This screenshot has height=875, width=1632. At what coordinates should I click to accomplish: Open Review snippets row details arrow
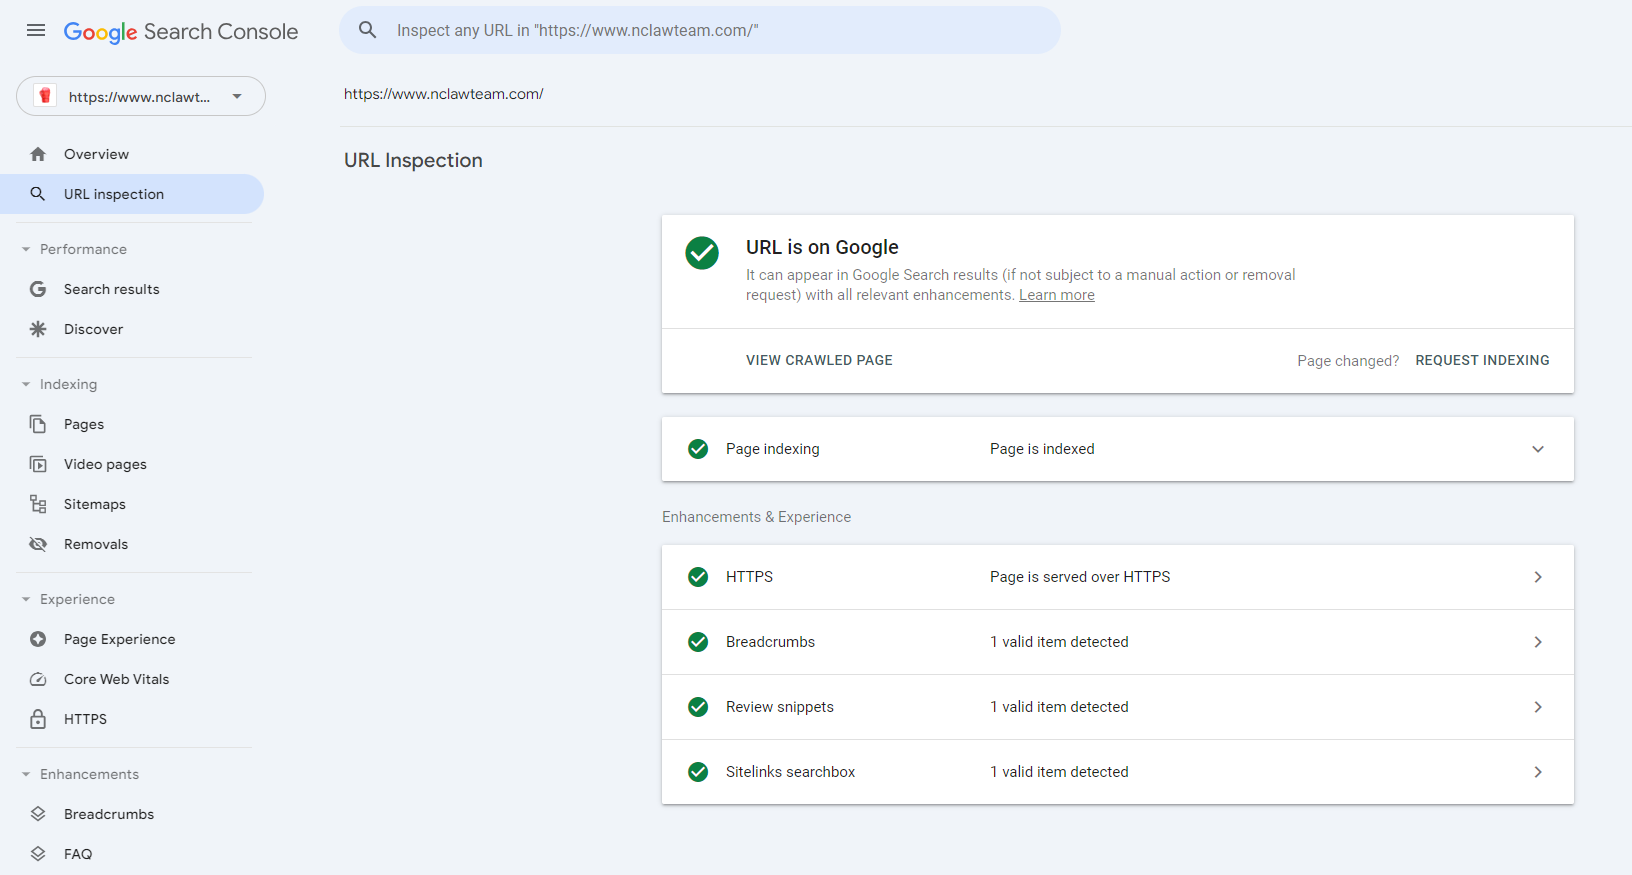1538,707
